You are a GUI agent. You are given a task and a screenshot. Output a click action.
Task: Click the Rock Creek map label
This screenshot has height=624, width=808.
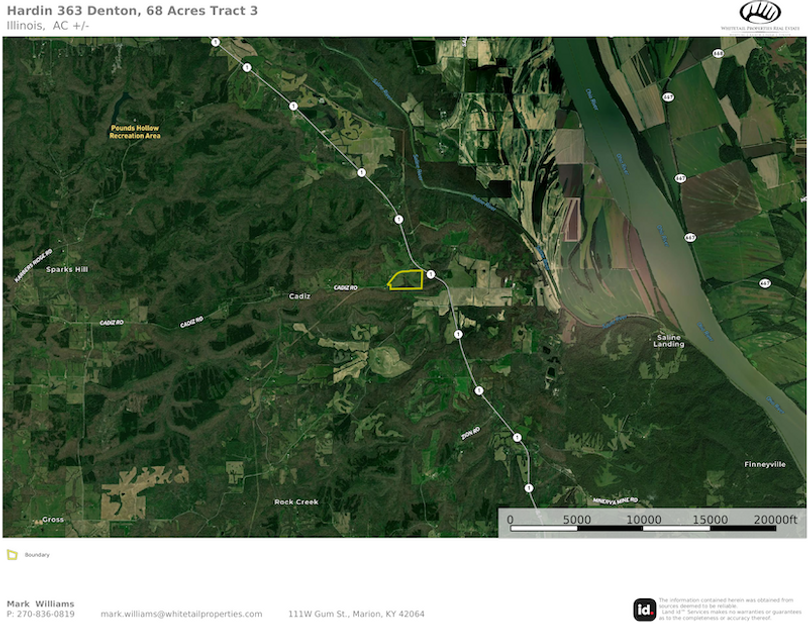click(296, 501)
